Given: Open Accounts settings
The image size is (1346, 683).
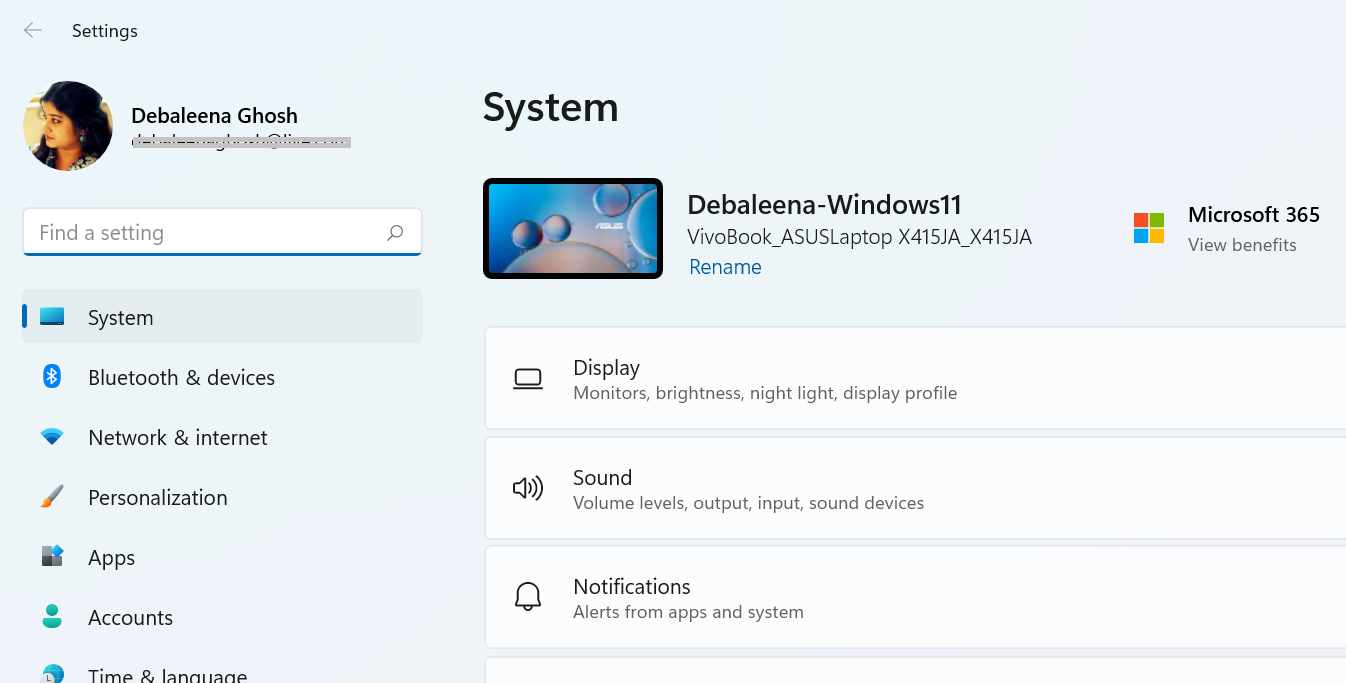Looking at the screenshot, I should point(222,617).
